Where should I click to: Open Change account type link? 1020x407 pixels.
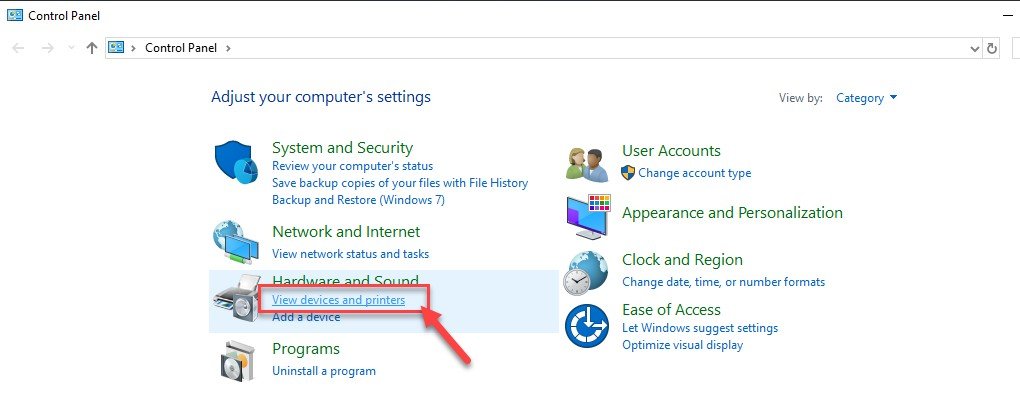coord(694,173)
